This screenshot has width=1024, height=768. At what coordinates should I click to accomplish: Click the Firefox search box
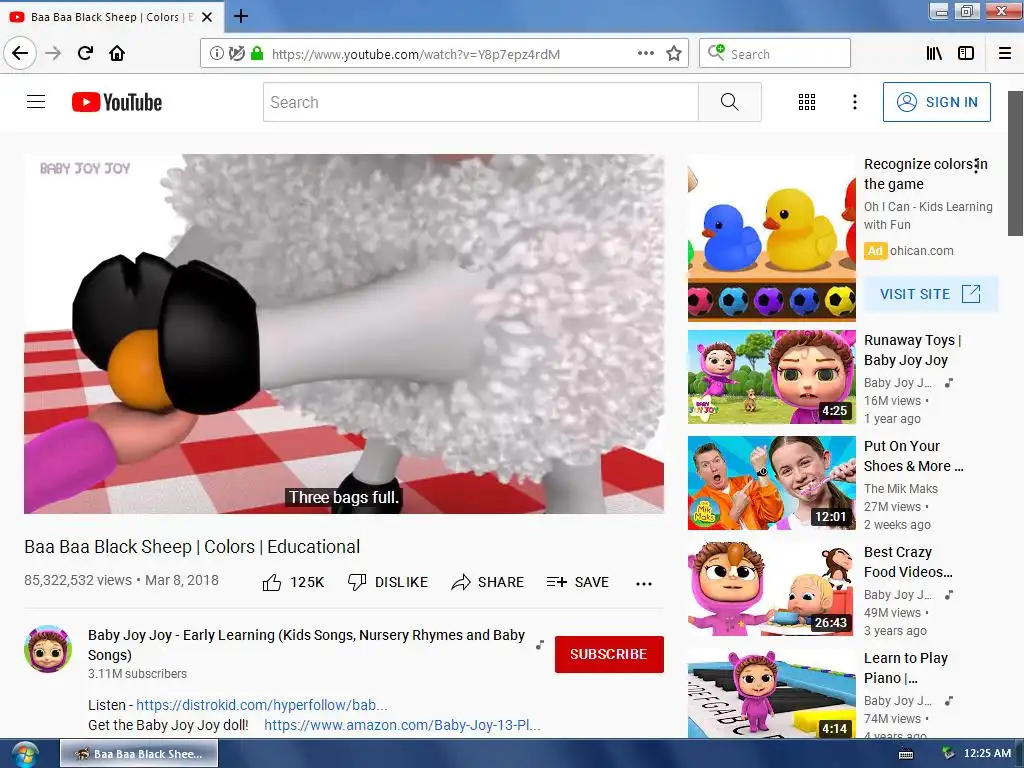point(775,54)
